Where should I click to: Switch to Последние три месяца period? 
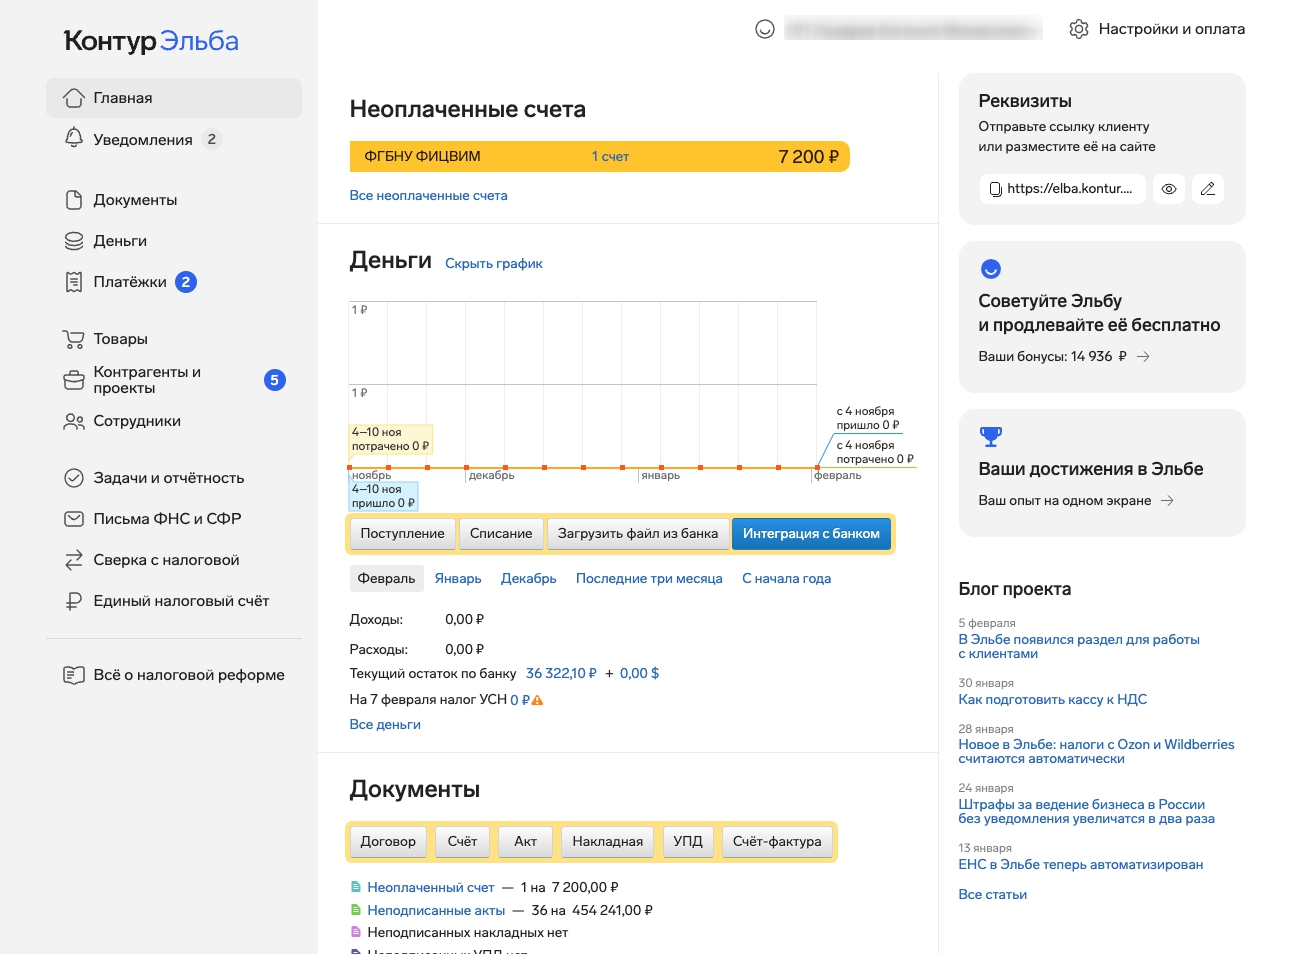click(x=648, y=579)
